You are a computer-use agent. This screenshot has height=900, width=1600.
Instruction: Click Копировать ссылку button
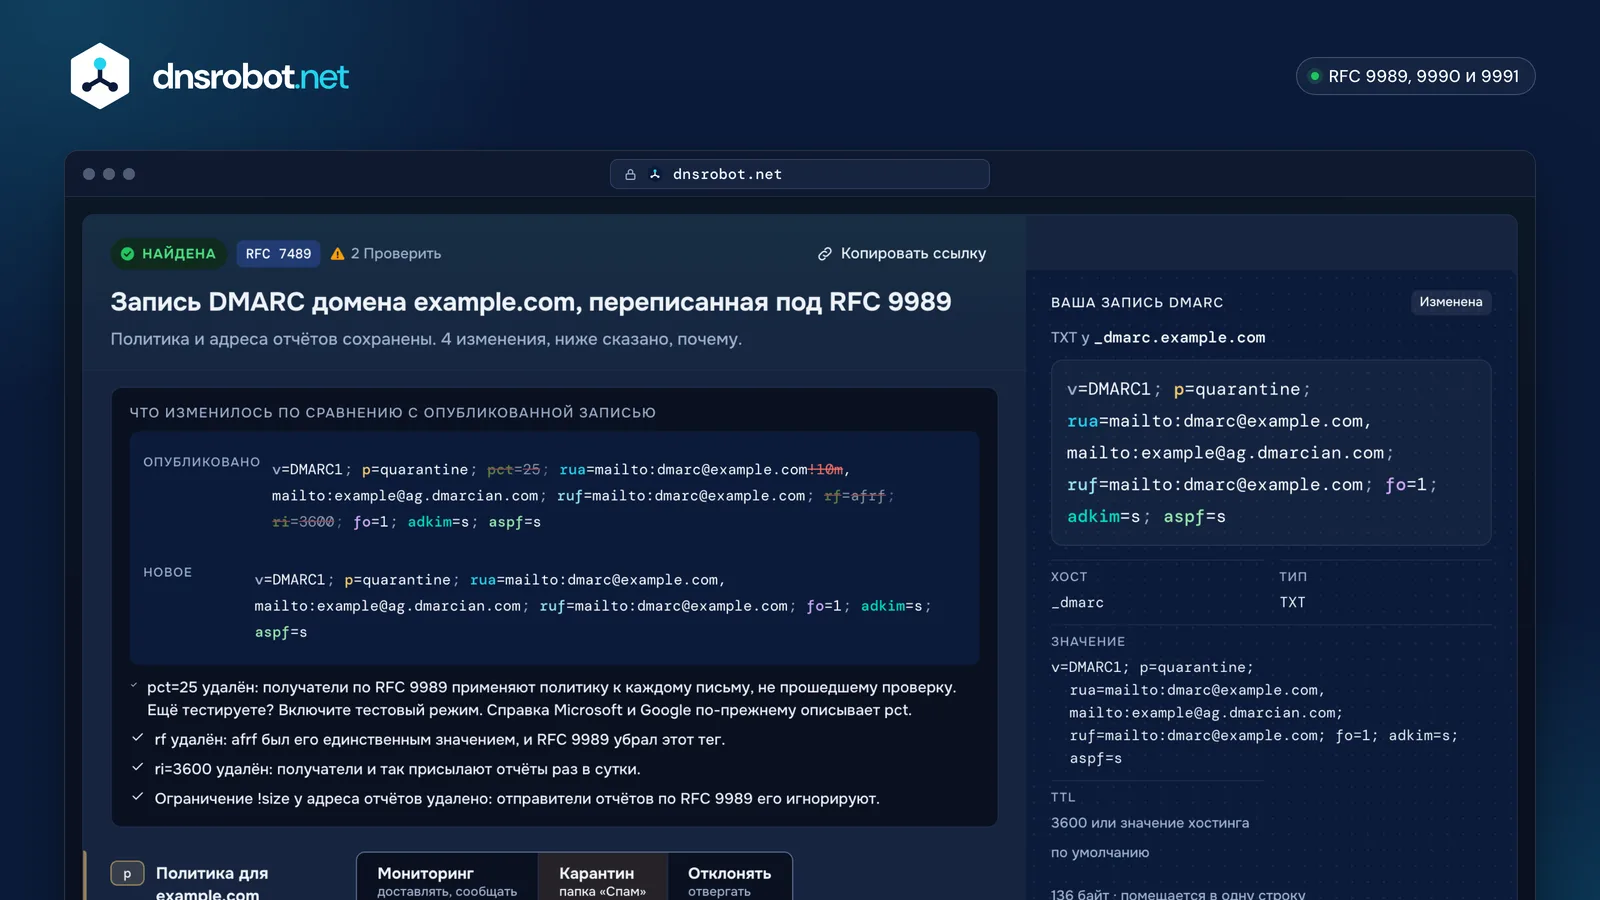coord(902,254)
